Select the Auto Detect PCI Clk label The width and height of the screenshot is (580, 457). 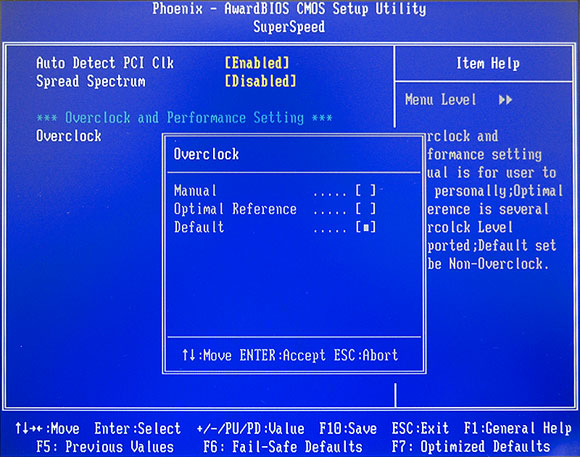(x=105, y=63)
